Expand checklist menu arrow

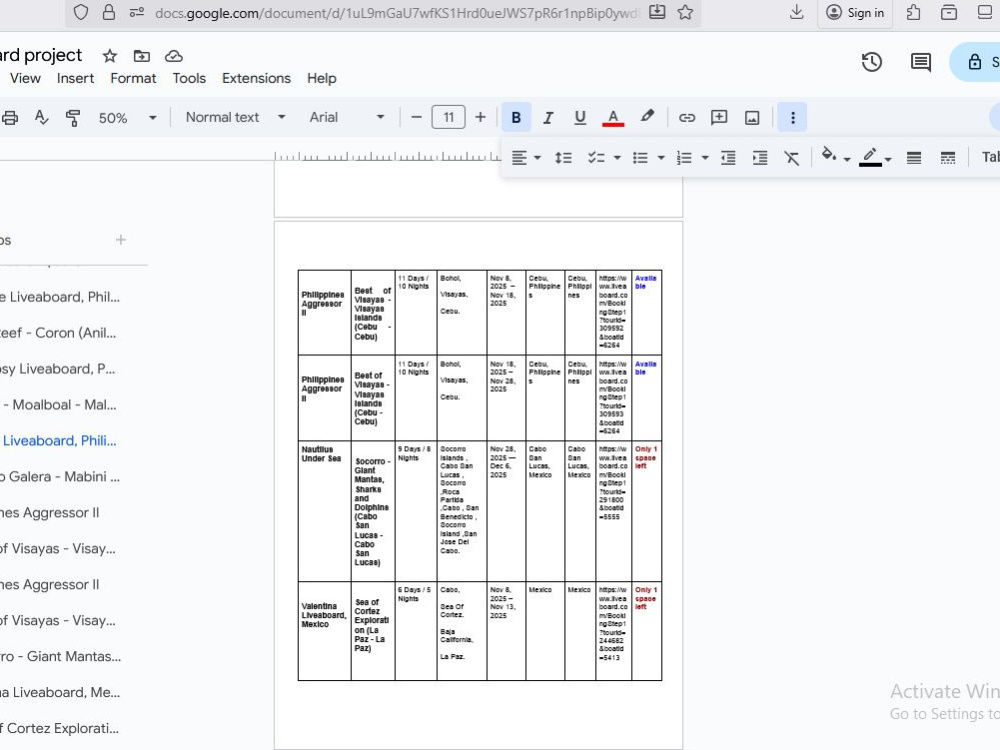(x=617, y=158)
